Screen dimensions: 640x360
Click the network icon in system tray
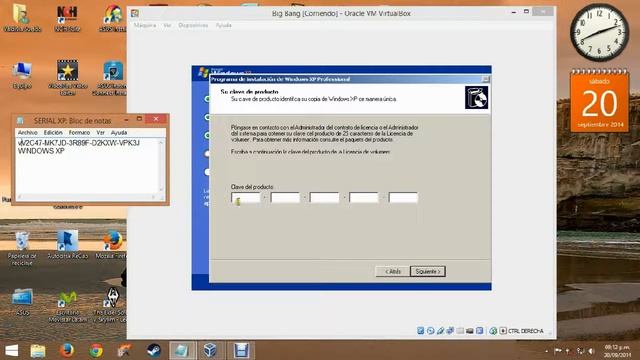(x=580, y=351)
